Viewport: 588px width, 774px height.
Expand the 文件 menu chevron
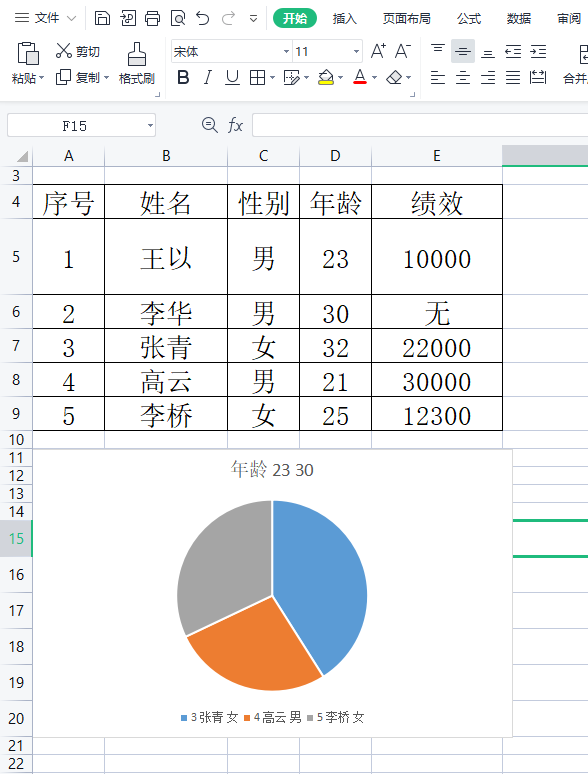(x=72, y=18)
